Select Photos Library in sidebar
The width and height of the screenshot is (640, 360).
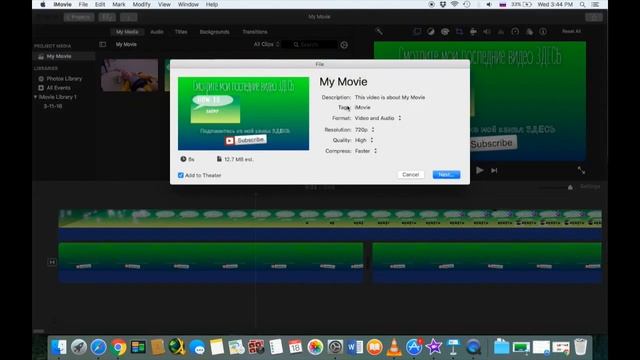click(x=64, y=78)
